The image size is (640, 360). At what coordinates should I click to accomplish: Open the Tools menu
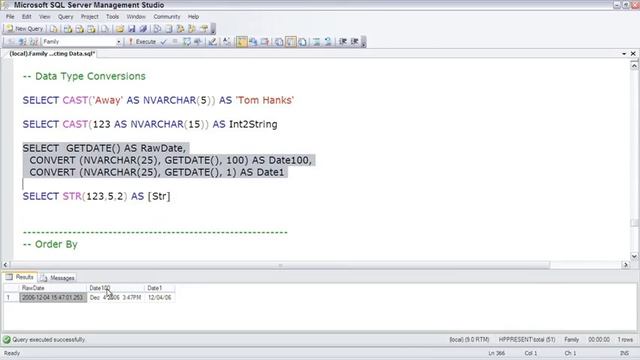112,17
